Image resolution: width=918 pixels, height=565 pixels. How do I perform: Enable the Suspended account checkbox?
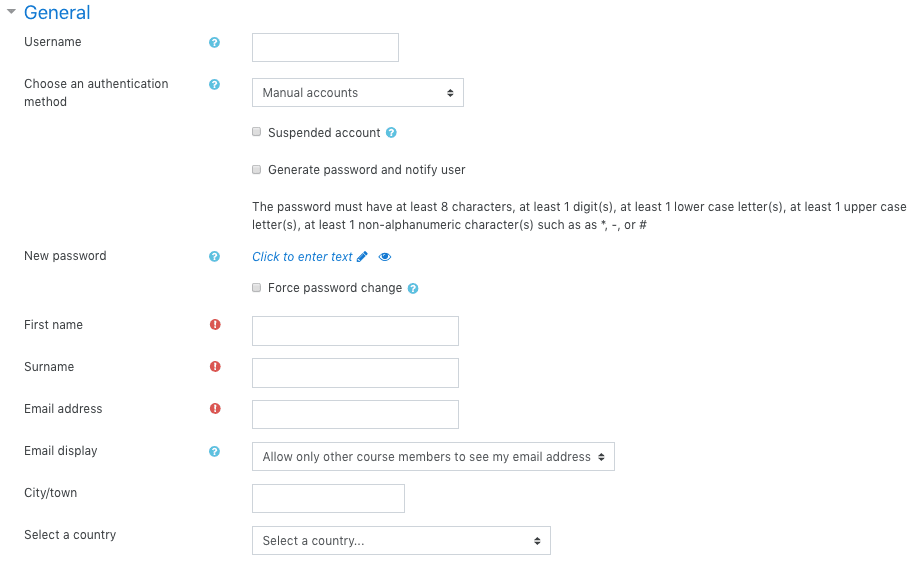(x=257, y=132)
